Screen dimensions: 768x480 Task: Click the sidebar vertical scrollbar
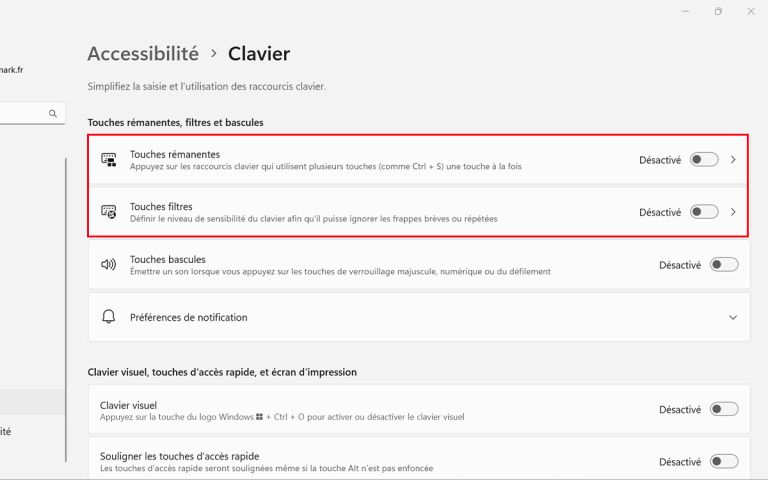(66, 310)
